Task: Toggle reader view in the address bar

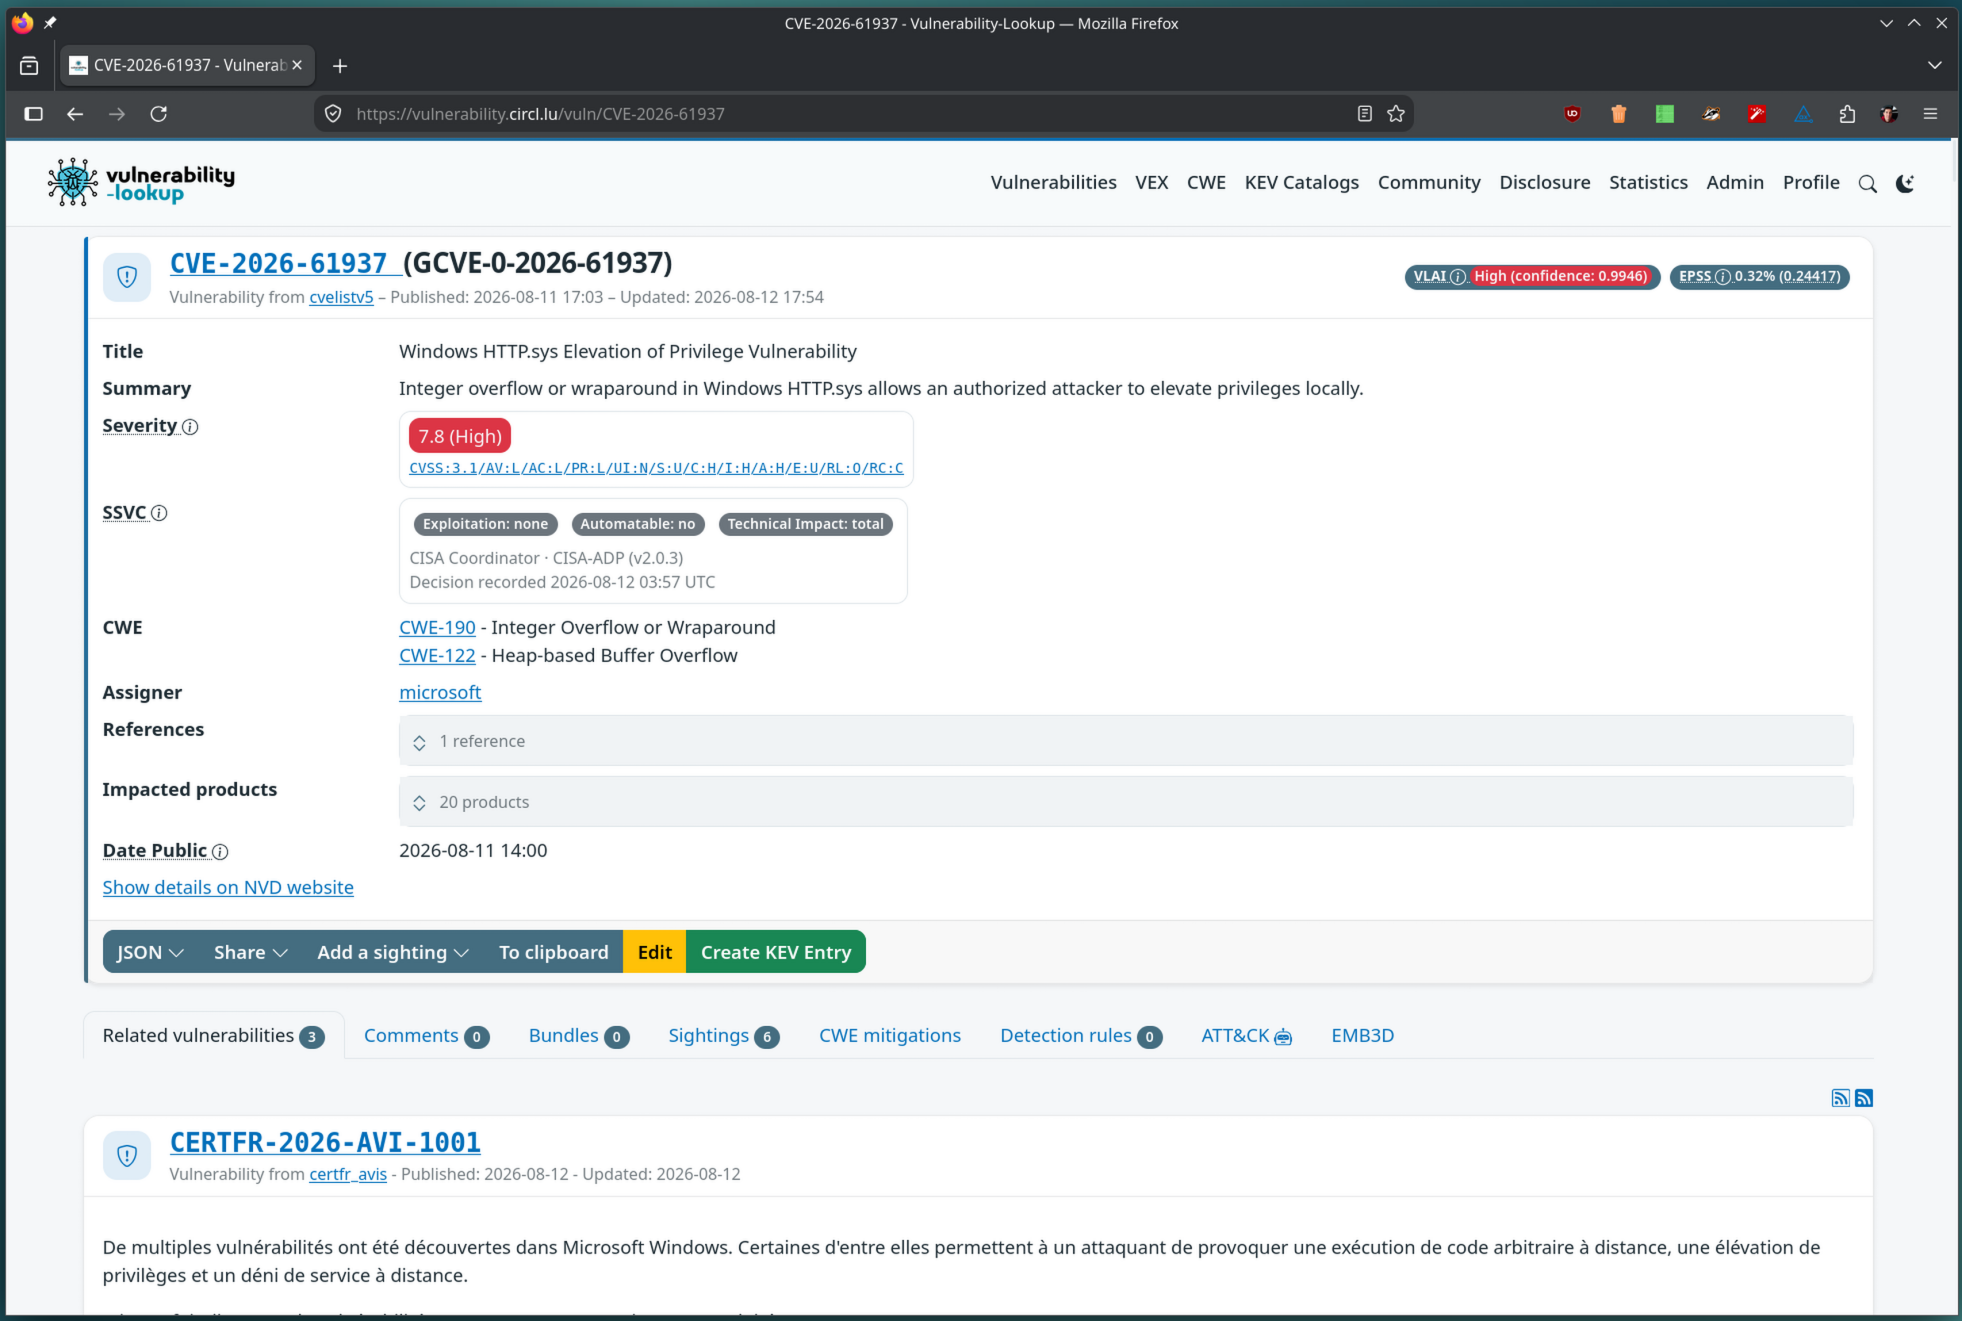Action: point(1364,114)
